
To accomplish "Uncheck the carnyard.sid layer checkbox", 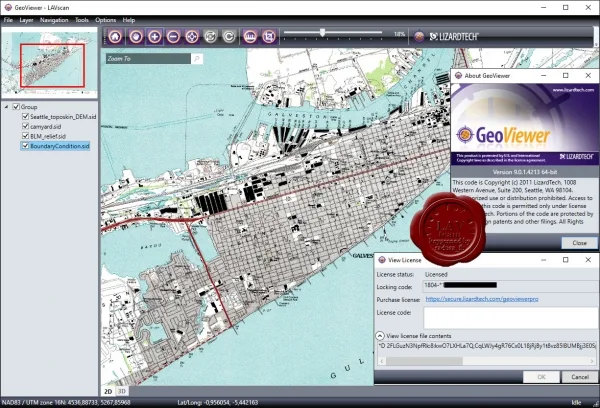I will point(26,126).
